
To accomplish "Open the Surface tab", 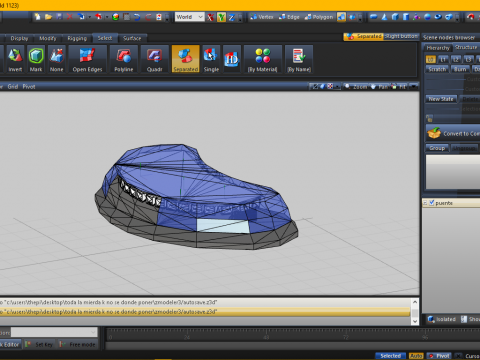I will click(x=132, y=38).
